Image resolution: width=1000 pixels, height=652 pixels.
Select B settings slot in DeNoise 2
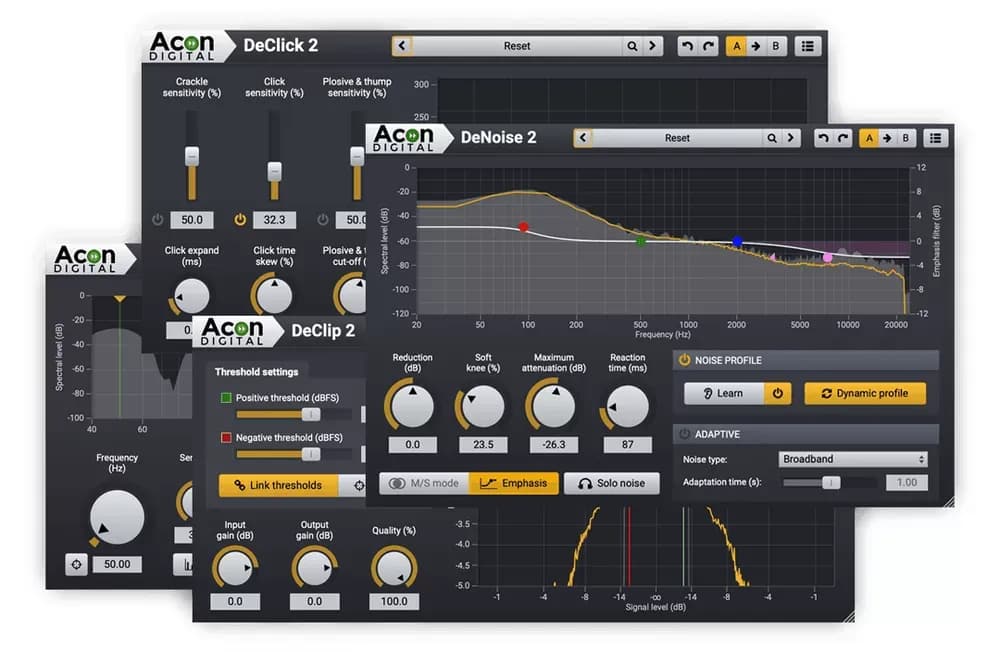[906, 138]
